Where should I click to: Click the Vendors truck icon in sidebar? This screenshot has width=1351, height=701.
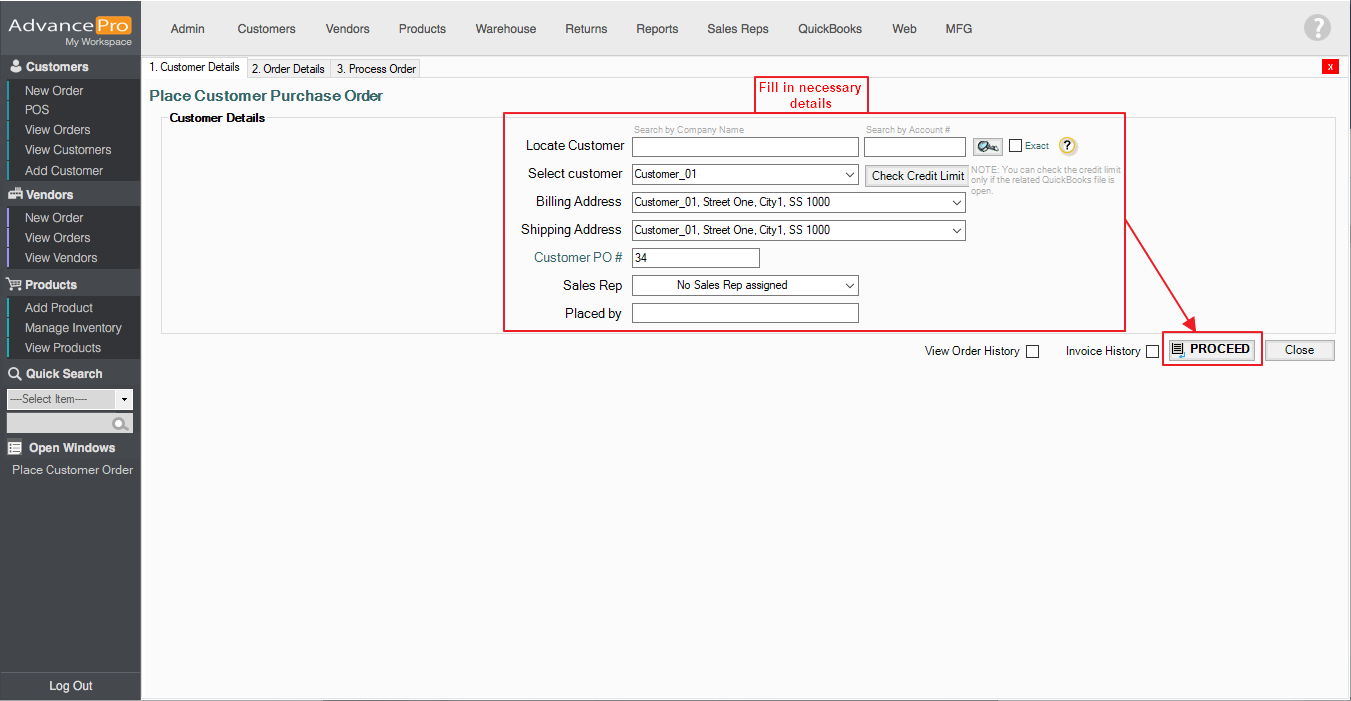pos(15,195)
